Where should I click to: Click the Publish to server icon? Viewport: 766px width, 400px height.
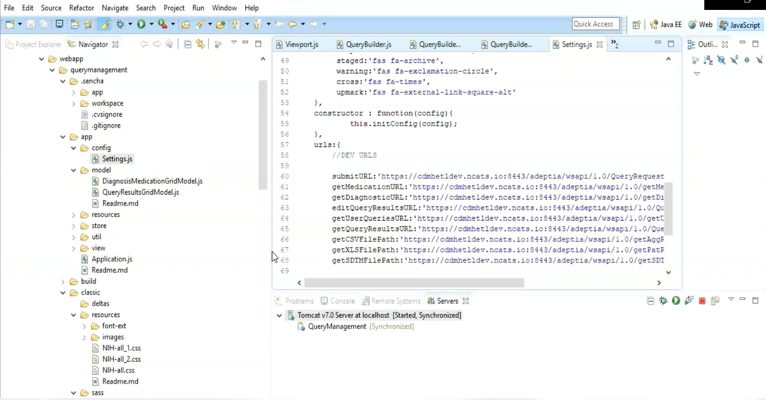pos(715,301)
